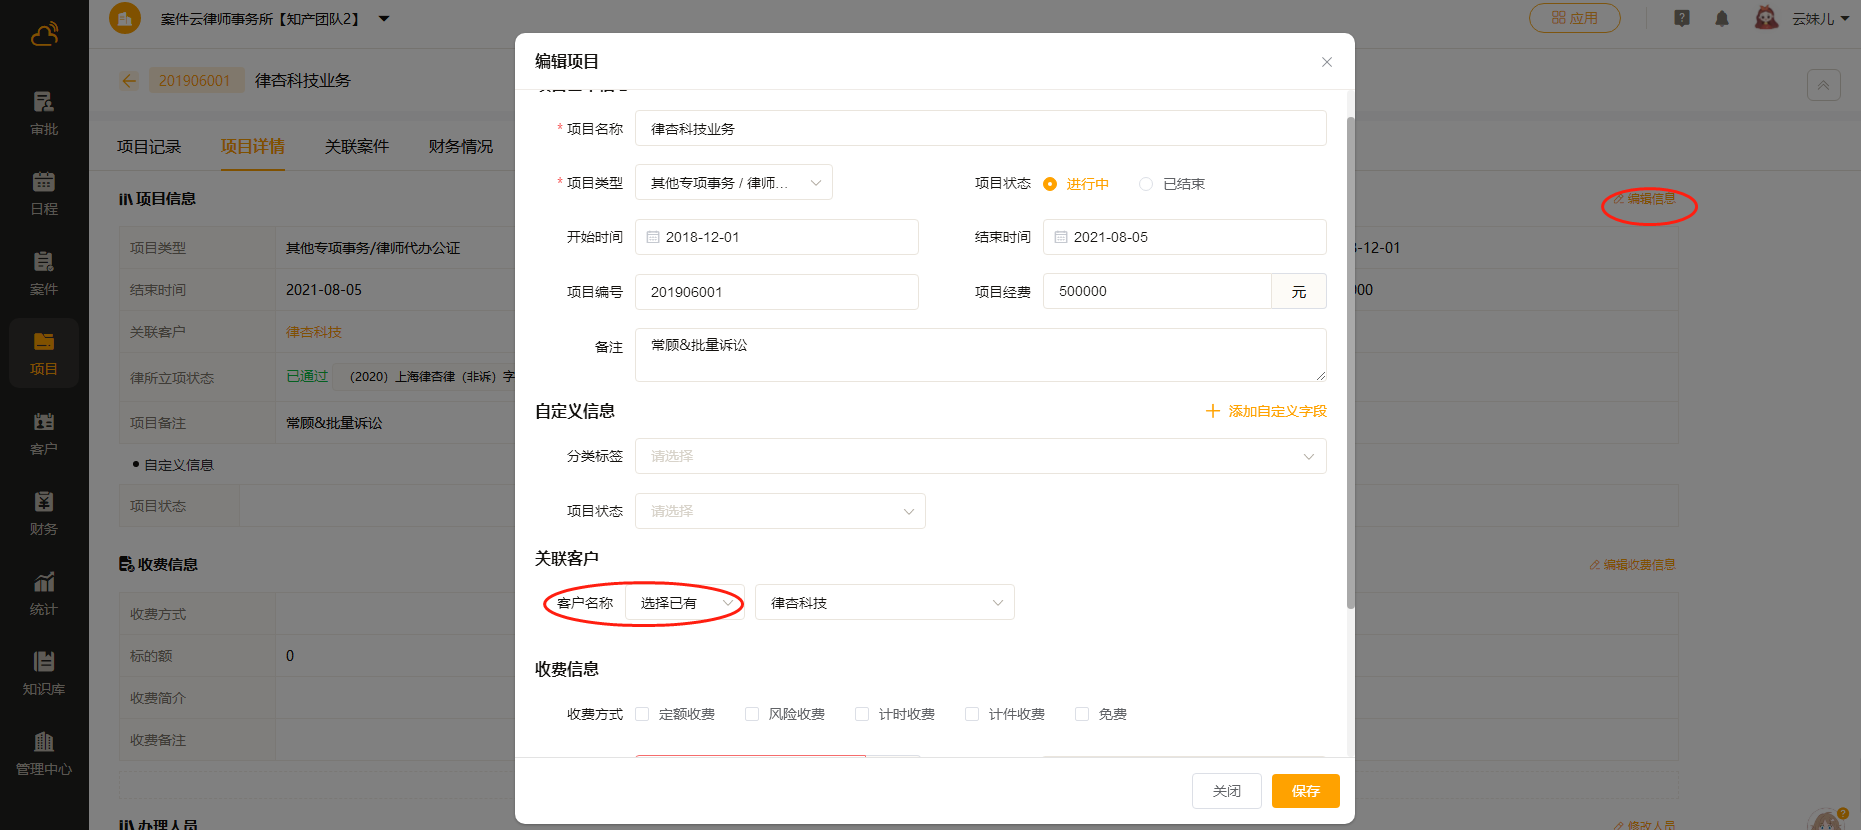
Task: Open the 日程 calendar sidebar icon
Action: point(44,193)
